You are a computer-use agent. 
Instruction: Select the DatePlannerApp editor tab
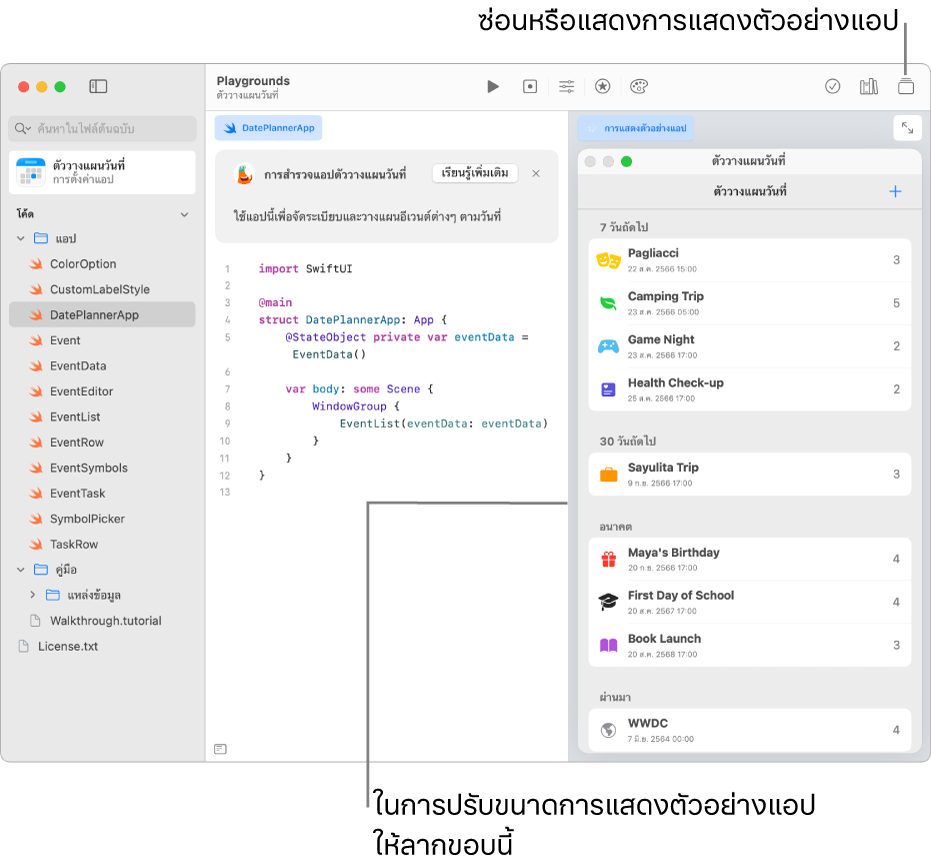click(268, 128)
